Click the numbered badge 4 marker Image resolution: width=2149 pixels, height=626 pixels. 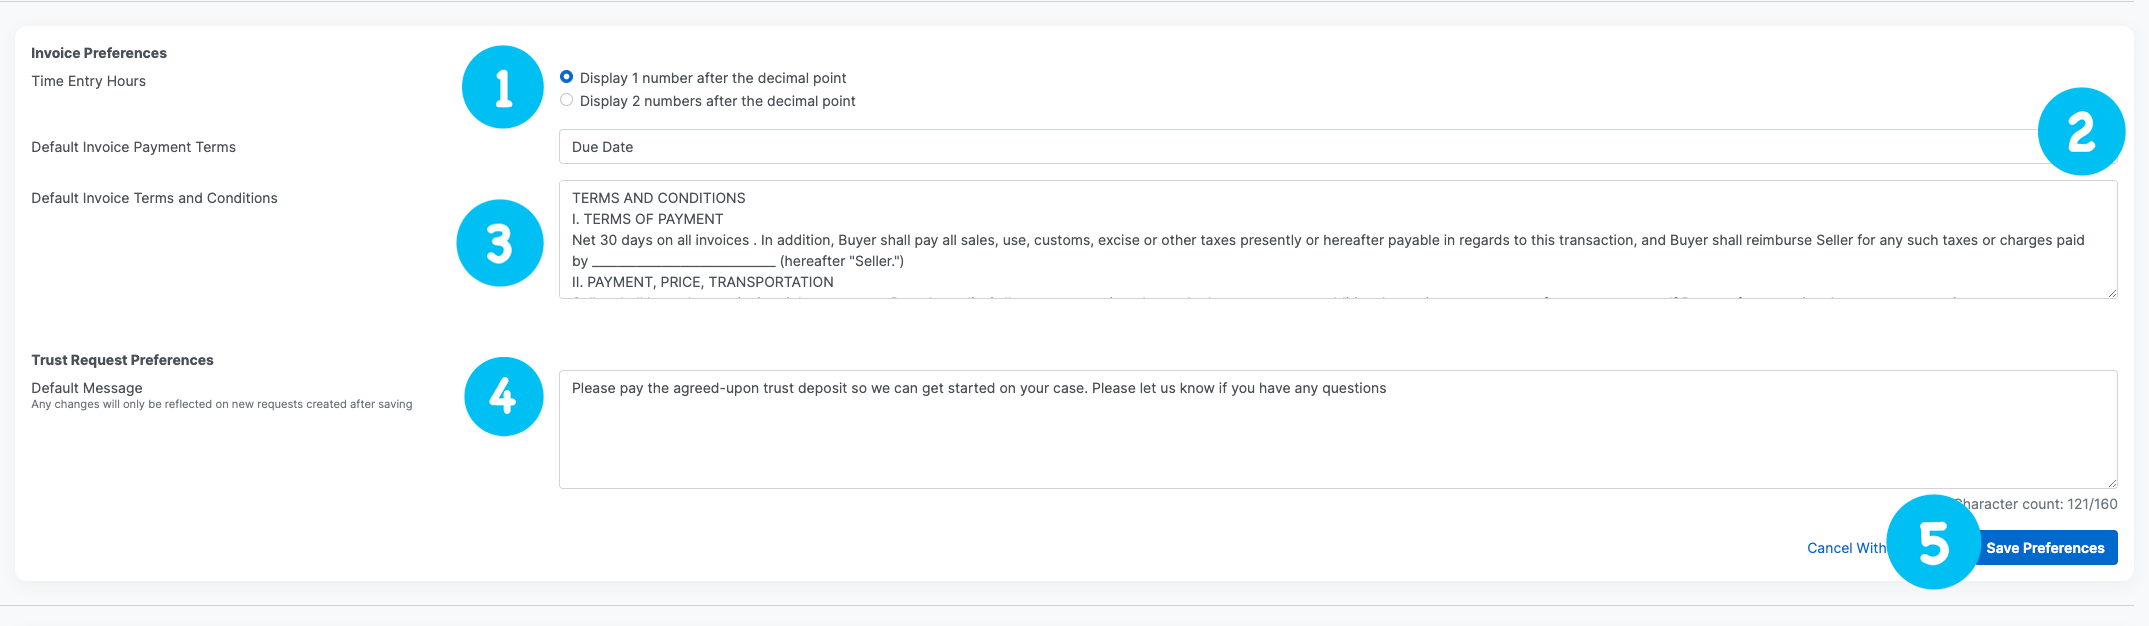click(503, 396)
